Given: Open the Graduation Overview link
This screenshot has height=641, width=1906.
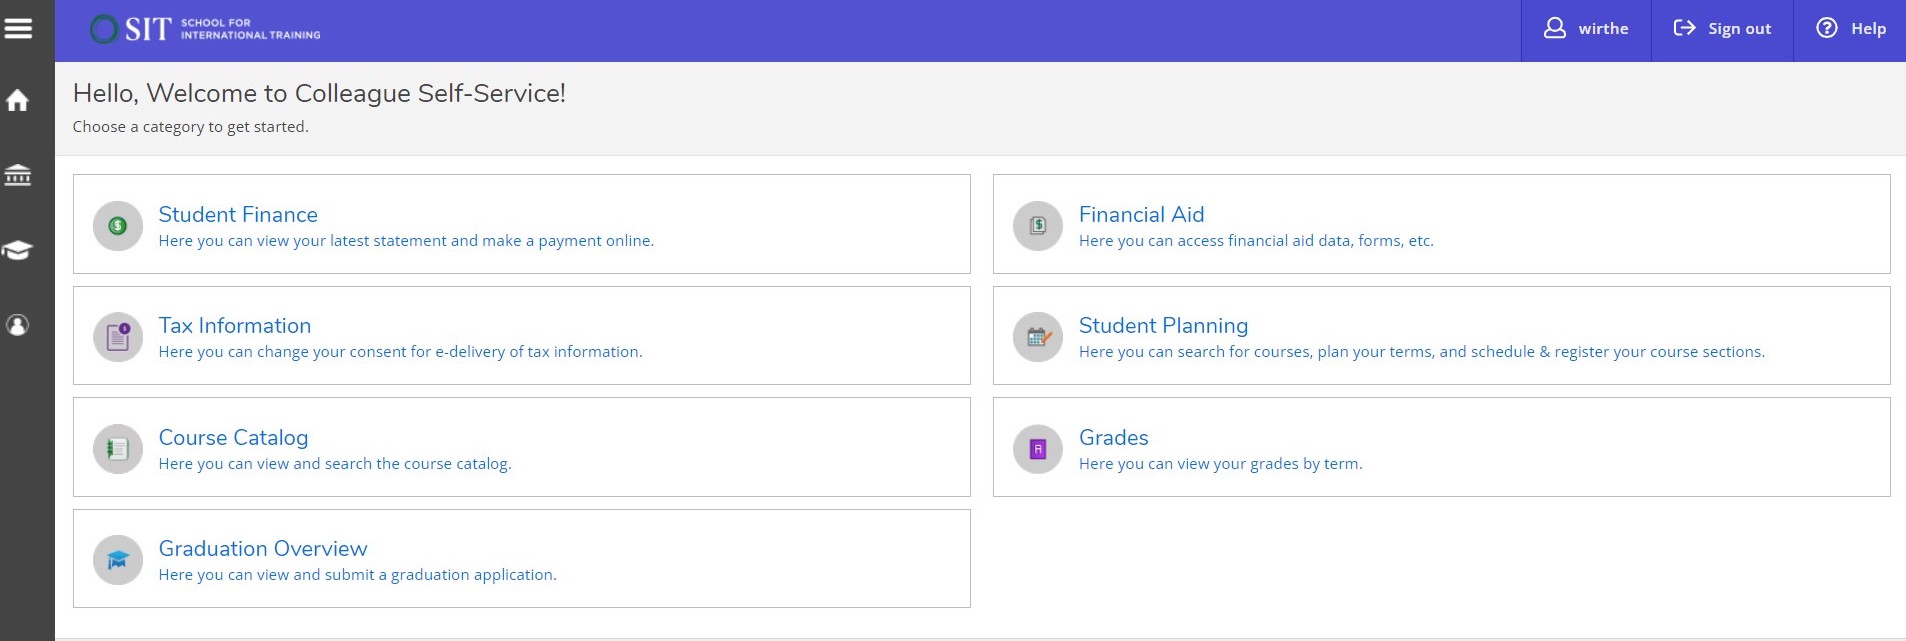Looking at the screenshot, I should pyautogui.click(x=263, y=548).
